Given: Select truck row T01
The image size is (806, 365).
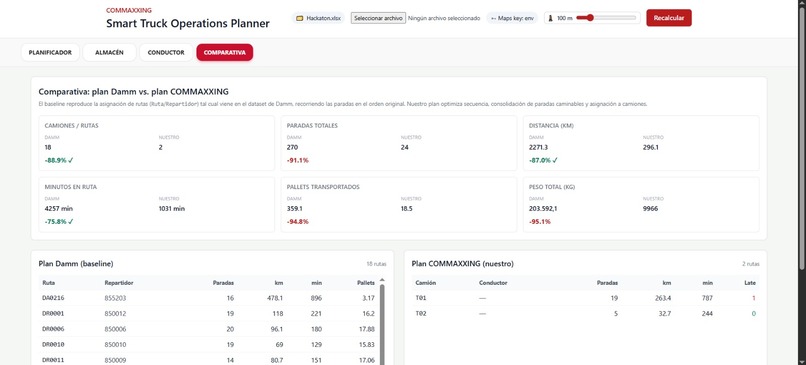Looking at the screenshot, I should click(585, 298).
